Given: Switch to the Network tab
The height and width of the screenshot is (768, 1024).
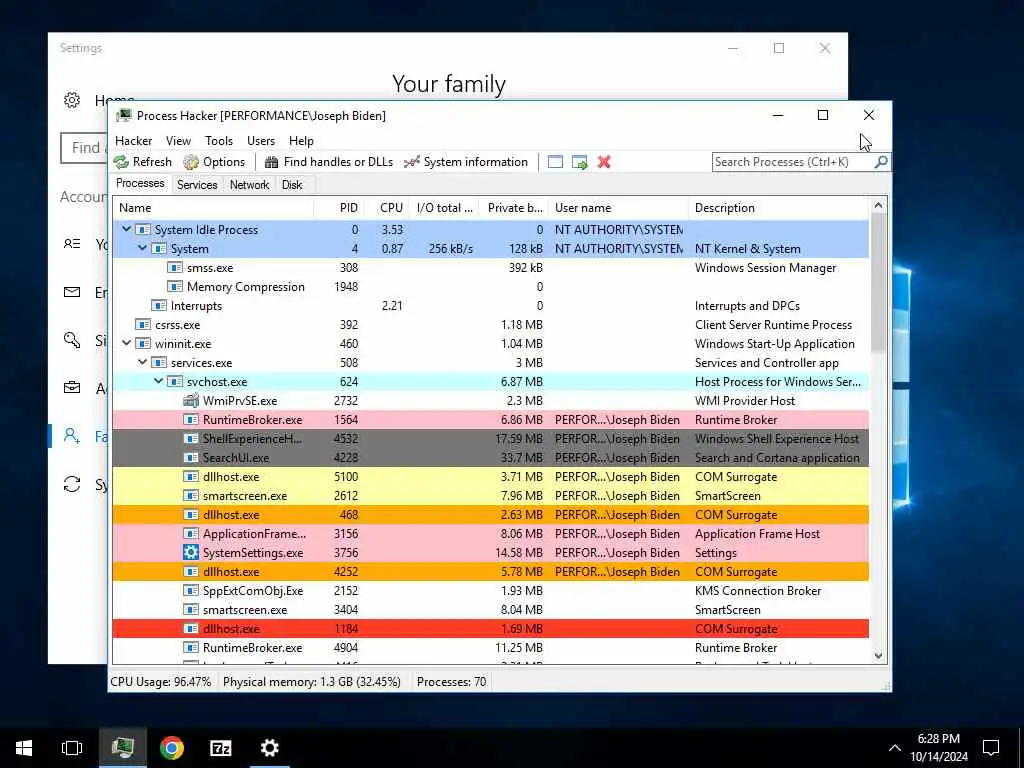Looking at the screenshot, I should [x=249, y=185].
